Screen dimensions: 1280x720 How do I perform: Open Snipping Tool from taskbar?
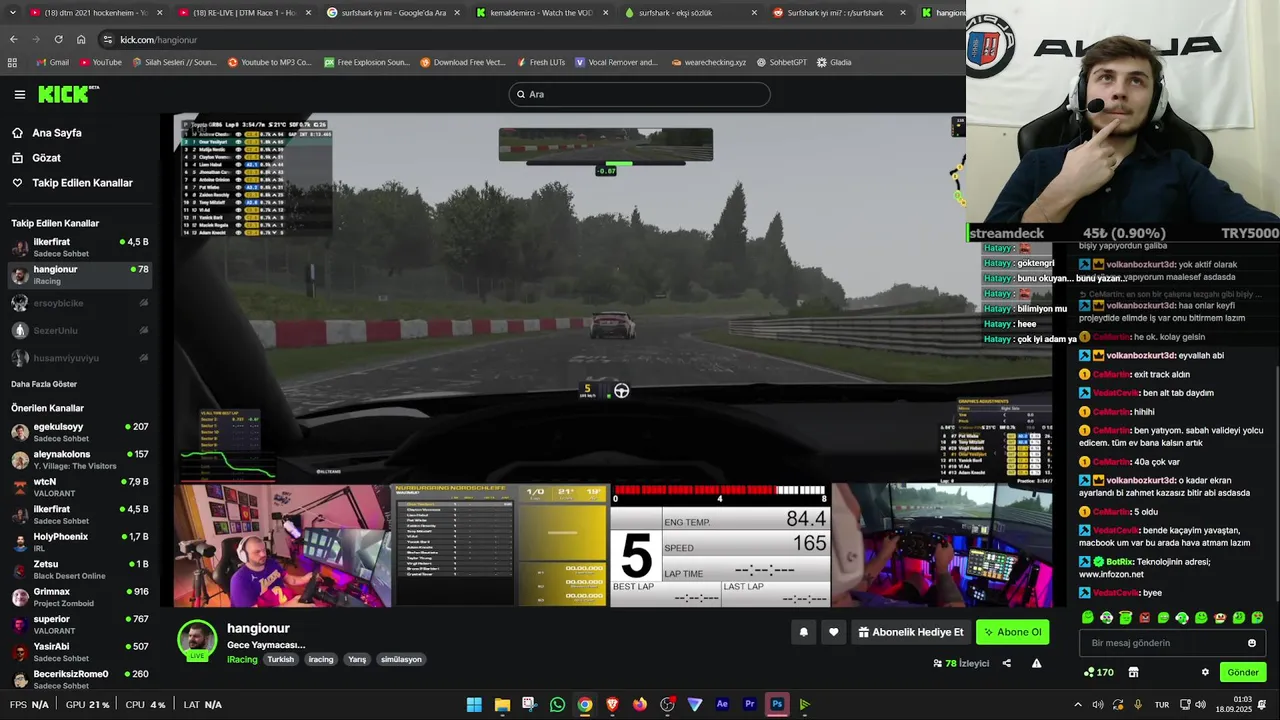point(529,704)
